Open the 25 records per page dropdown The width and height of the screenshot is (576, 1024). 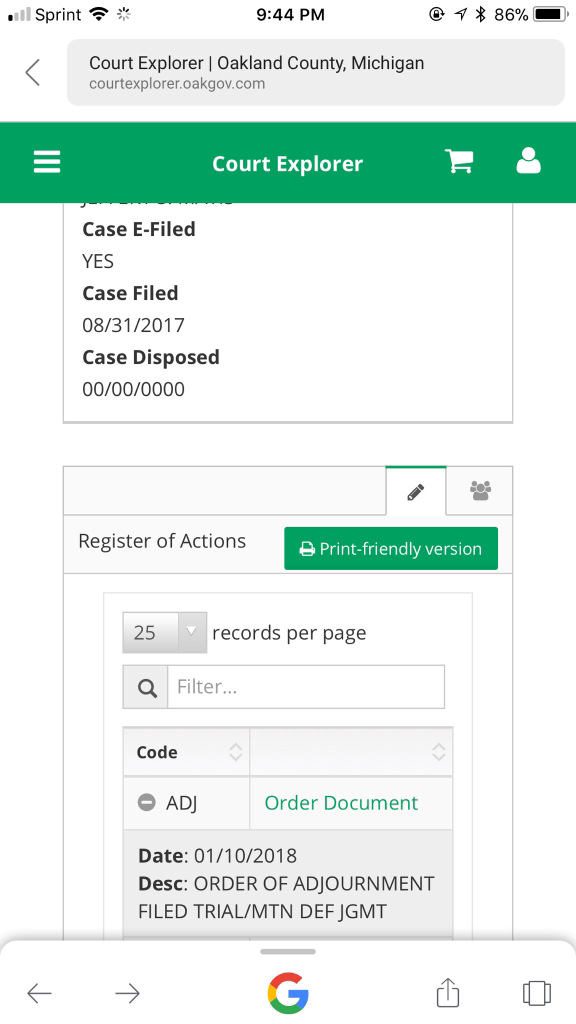165,632
